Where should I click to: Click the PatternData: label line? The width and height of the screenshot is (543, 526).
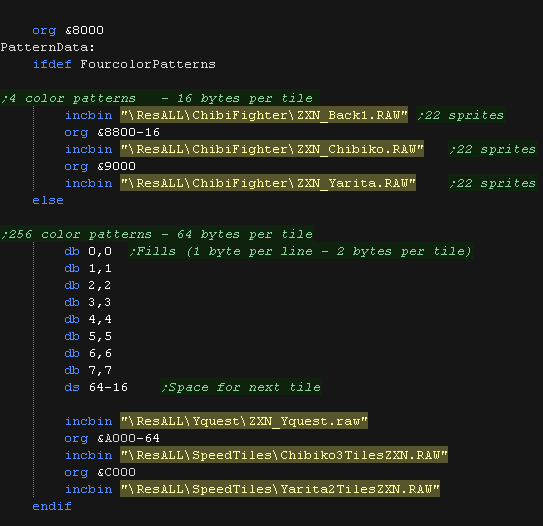(47, 47)
